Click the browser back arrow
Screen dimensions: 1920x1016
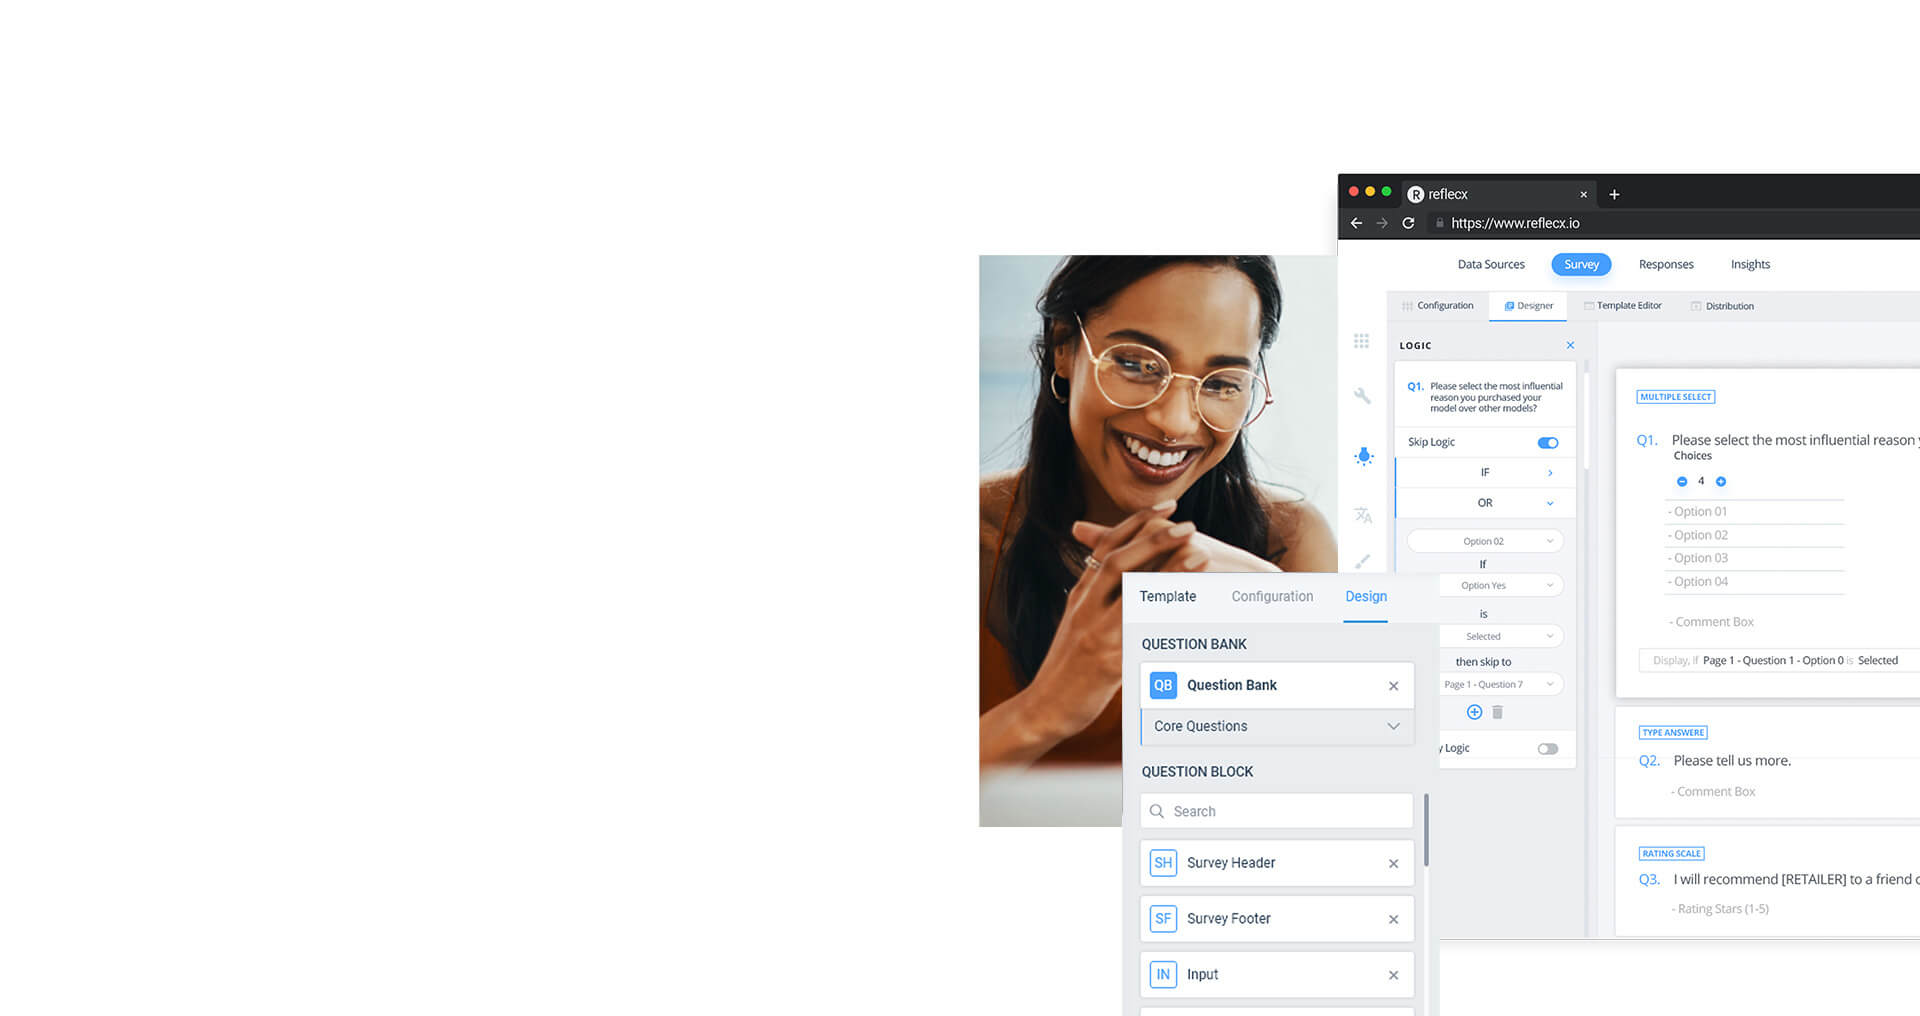coord(1356,223)
